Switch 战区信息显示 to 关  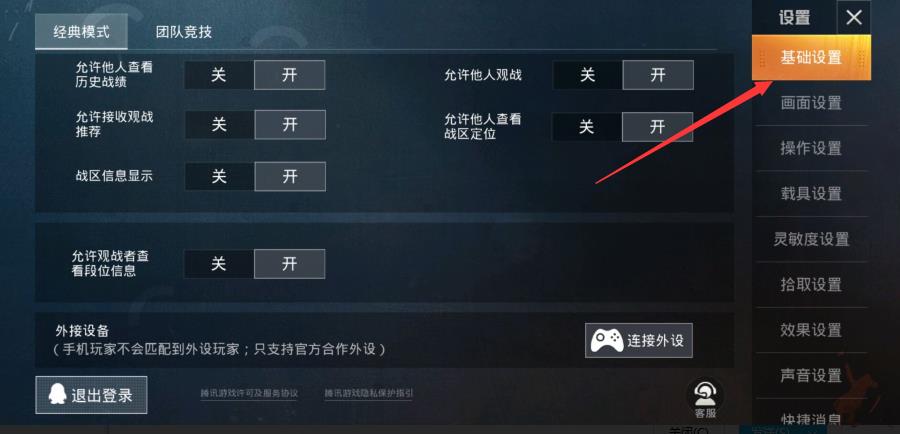219,176
